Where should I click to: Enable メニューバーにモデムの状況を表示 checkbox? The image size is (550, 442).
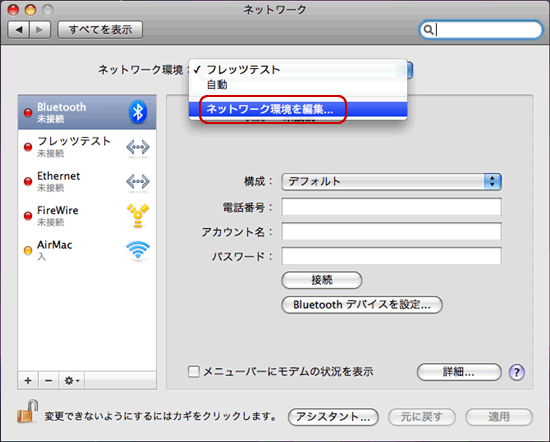[194, 371]
